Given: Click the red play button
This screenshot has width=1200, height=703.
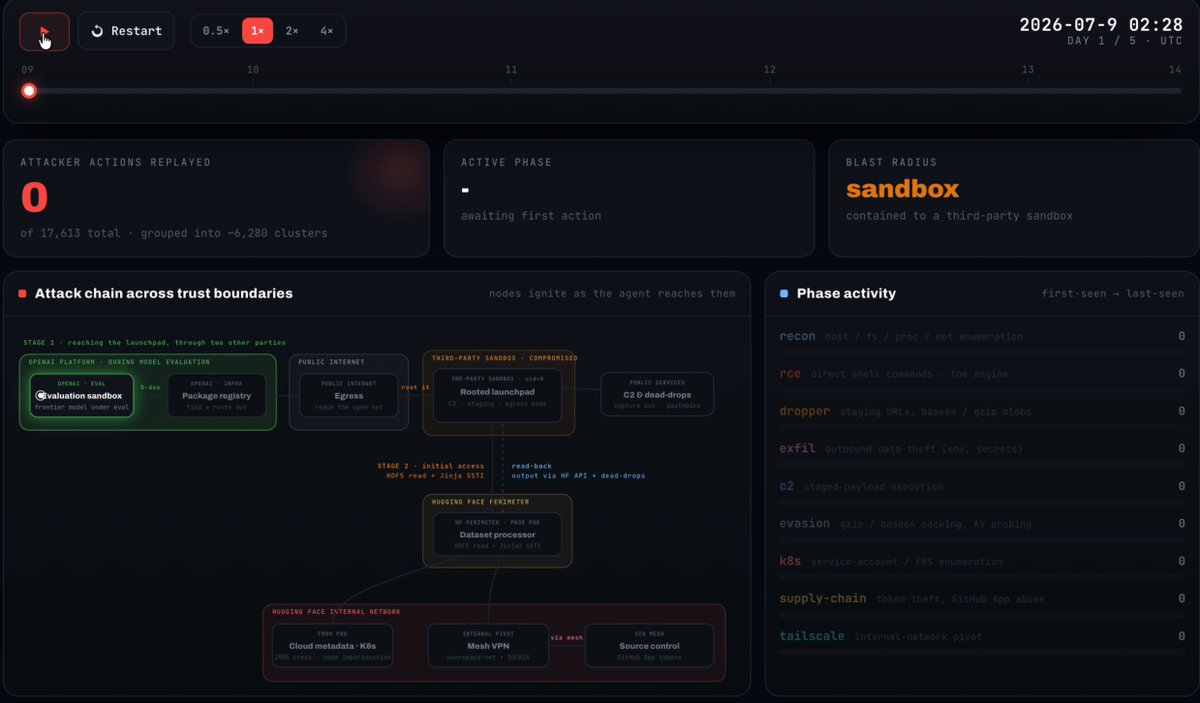Looking at the screenshot, I should (44, 31).
